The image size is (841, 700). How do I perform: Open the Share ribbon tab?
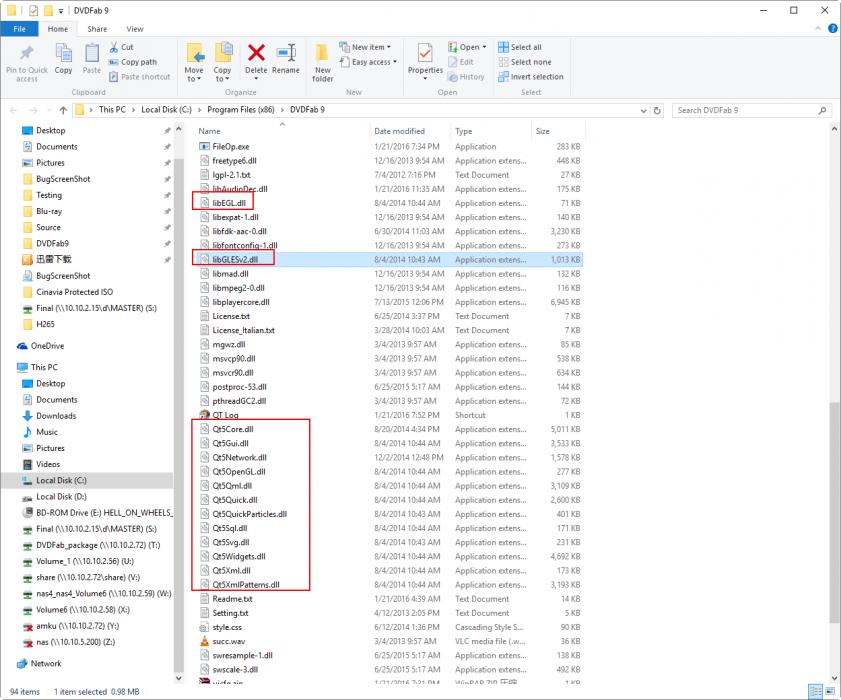[x=97, y=29]
